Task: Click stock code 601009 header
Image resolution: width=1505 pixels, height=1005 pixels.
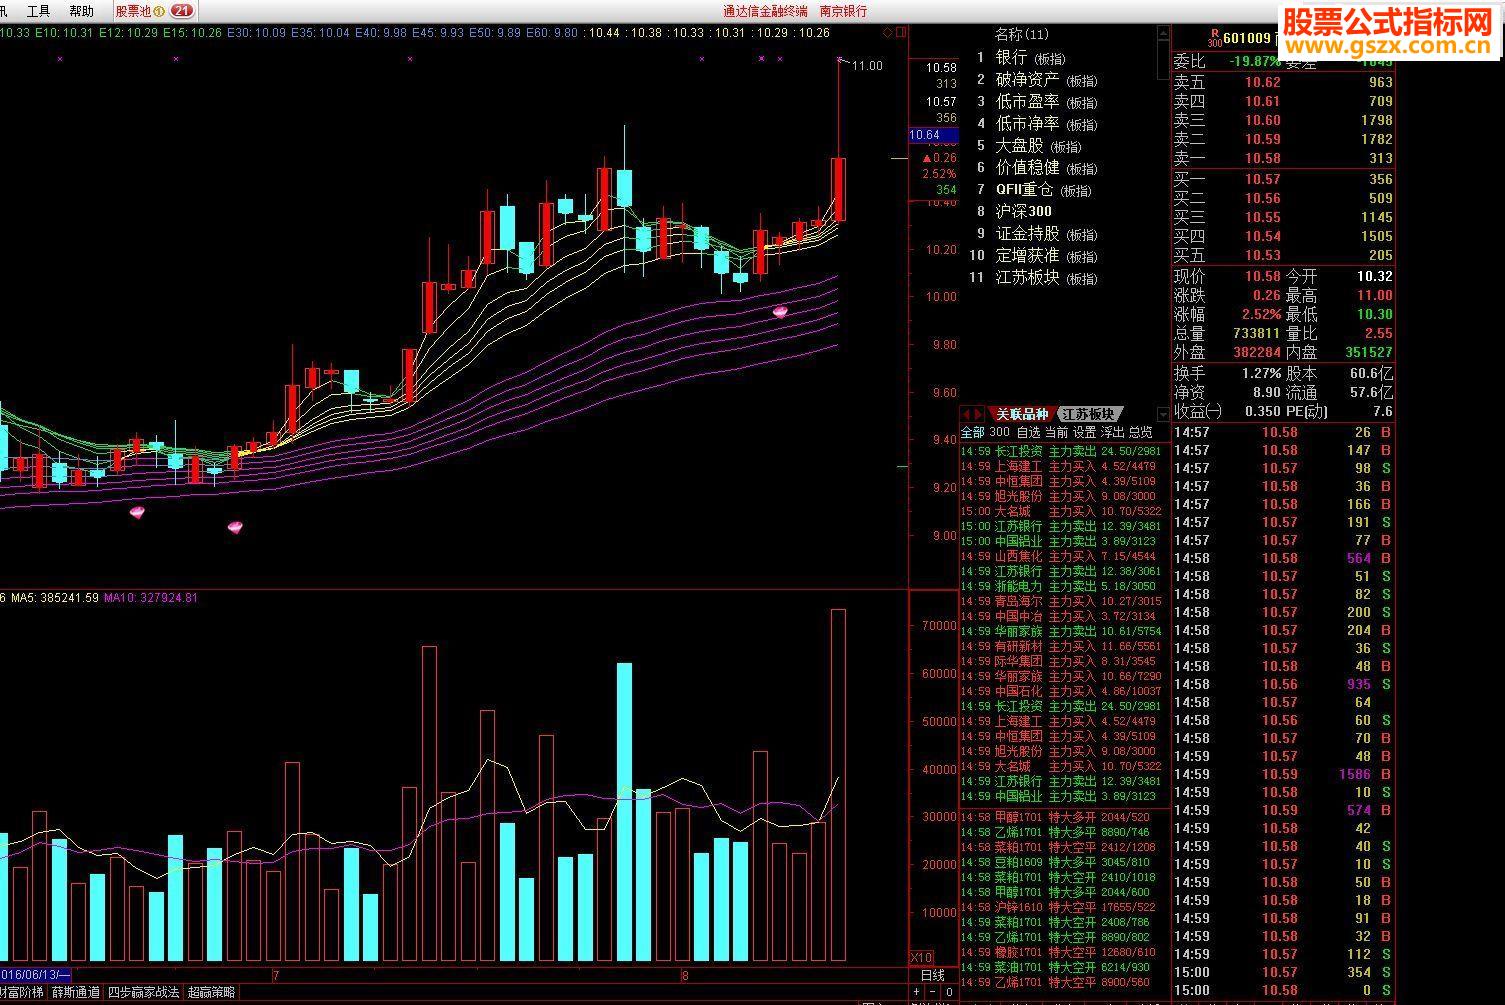Action: 1246,39
